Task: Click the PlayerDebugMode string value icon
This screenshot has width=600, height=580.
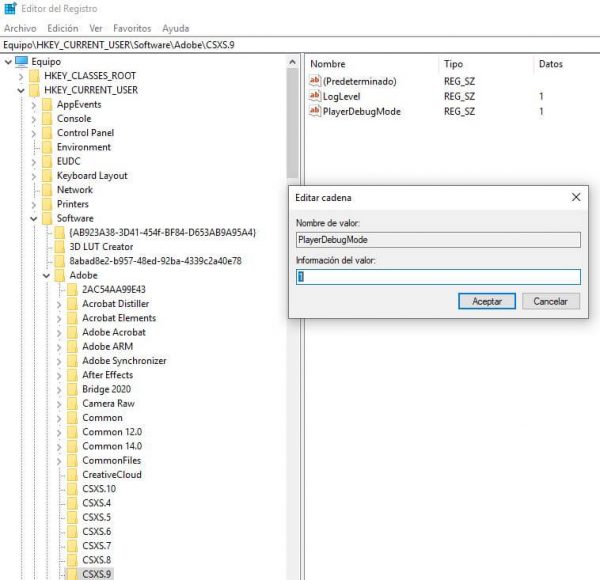Action: 316,111
